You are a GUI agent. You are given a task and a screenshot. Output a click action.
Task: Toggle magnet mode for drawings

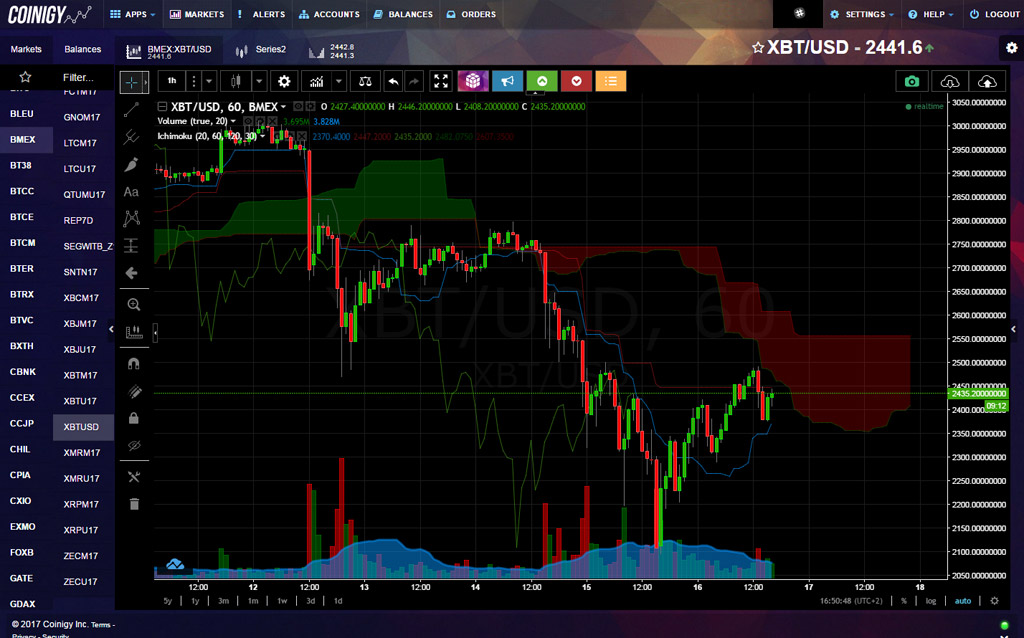click(134, 364)
